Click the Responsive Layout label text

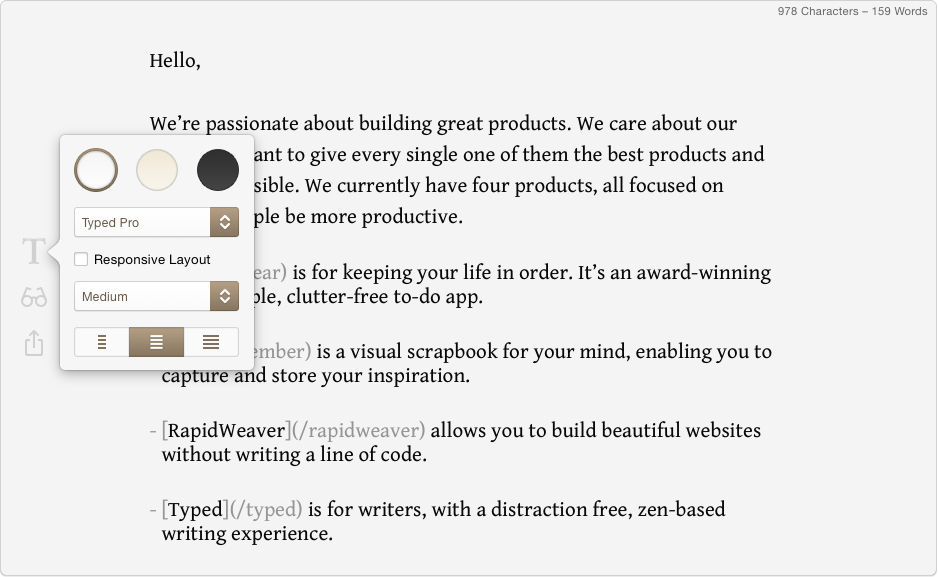pos(152,260)
